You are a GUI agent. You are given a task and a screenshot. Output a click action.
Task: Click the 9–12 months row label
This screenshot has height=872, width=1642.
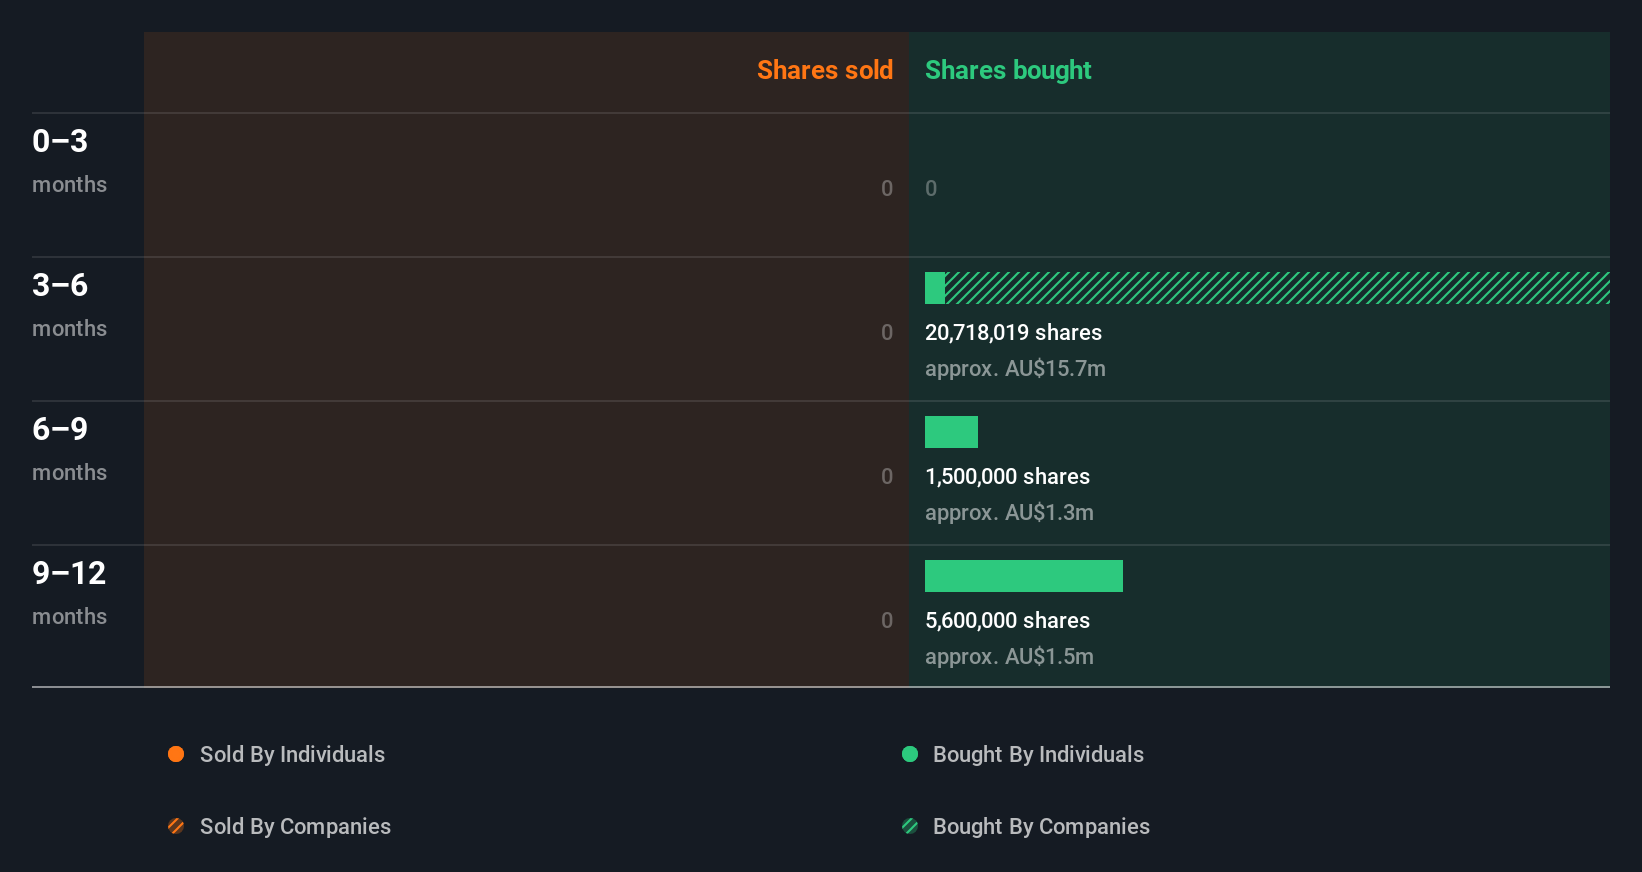tap(69, 593)
